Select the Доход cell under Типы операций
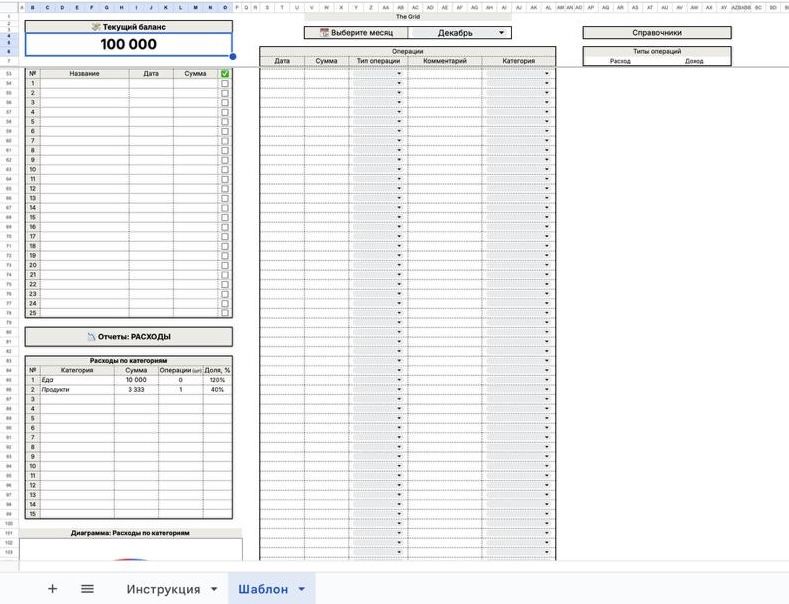Image resolution: width=789 pixels, height=604 pixels. (x=694, y=61)
